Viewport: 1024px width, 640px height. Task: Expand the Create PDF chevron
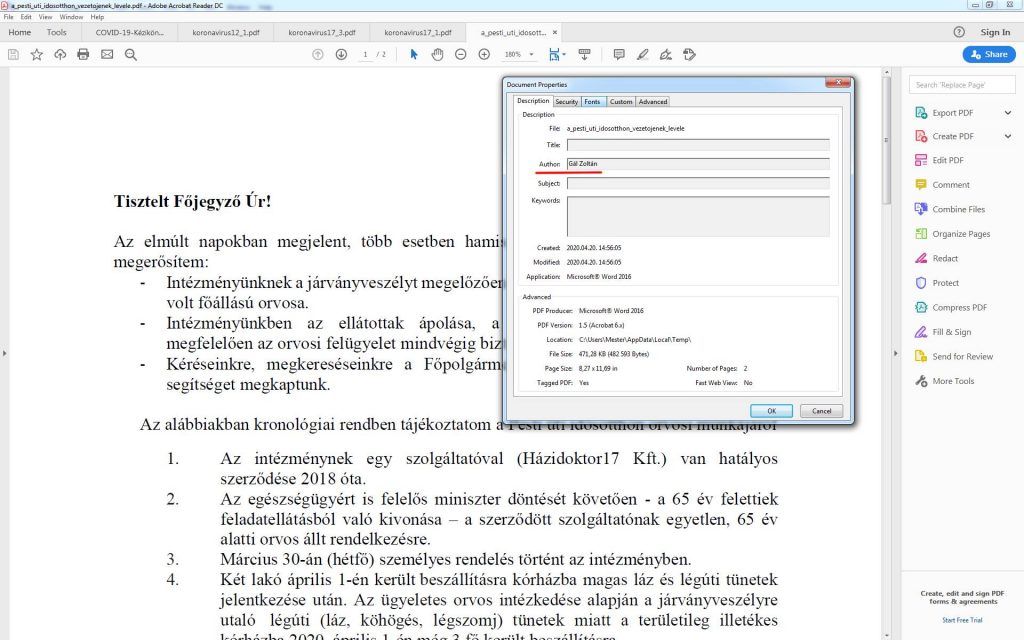pos(1008,136)
